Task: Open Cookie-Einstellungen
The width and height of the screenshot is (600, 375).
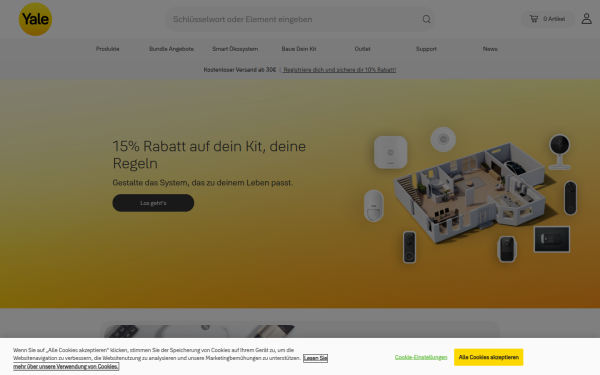Action: tap(421, 357)
